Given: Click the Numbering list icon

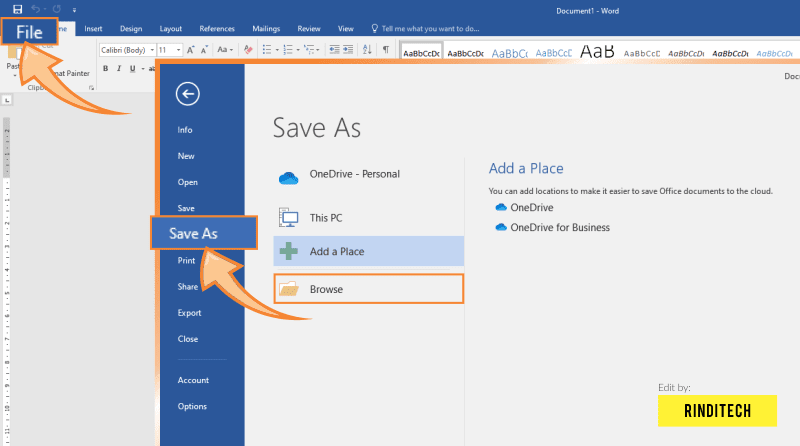Looking at the screenshot, I should [x=288, y=50].
